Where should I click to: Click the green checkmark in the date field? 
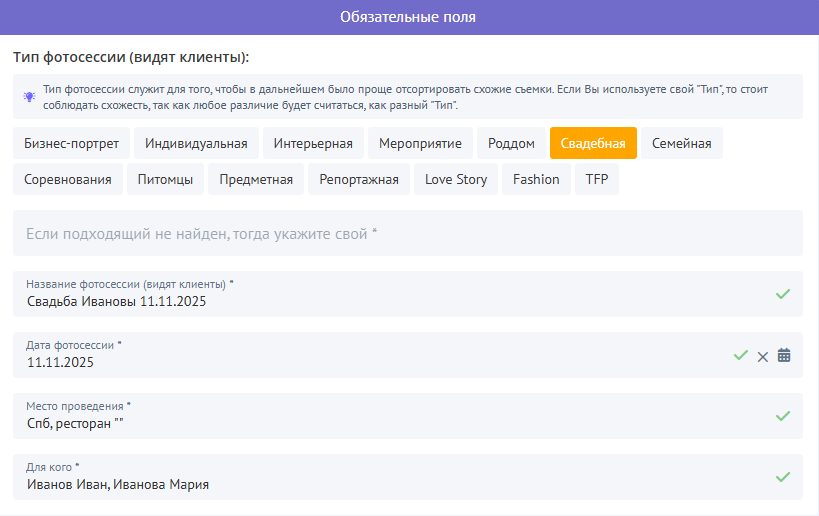click(x=740, y=355)
